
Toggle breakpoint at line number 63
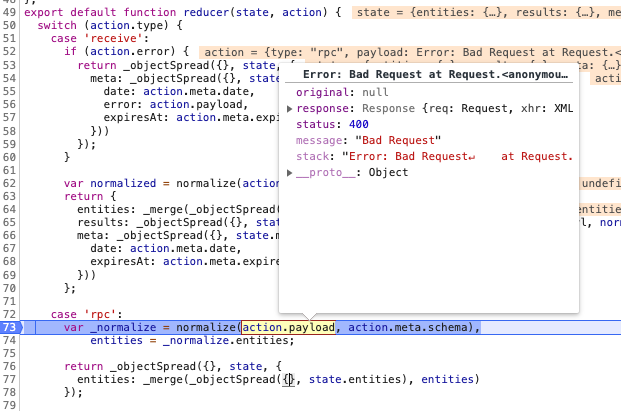click(10, 196)
